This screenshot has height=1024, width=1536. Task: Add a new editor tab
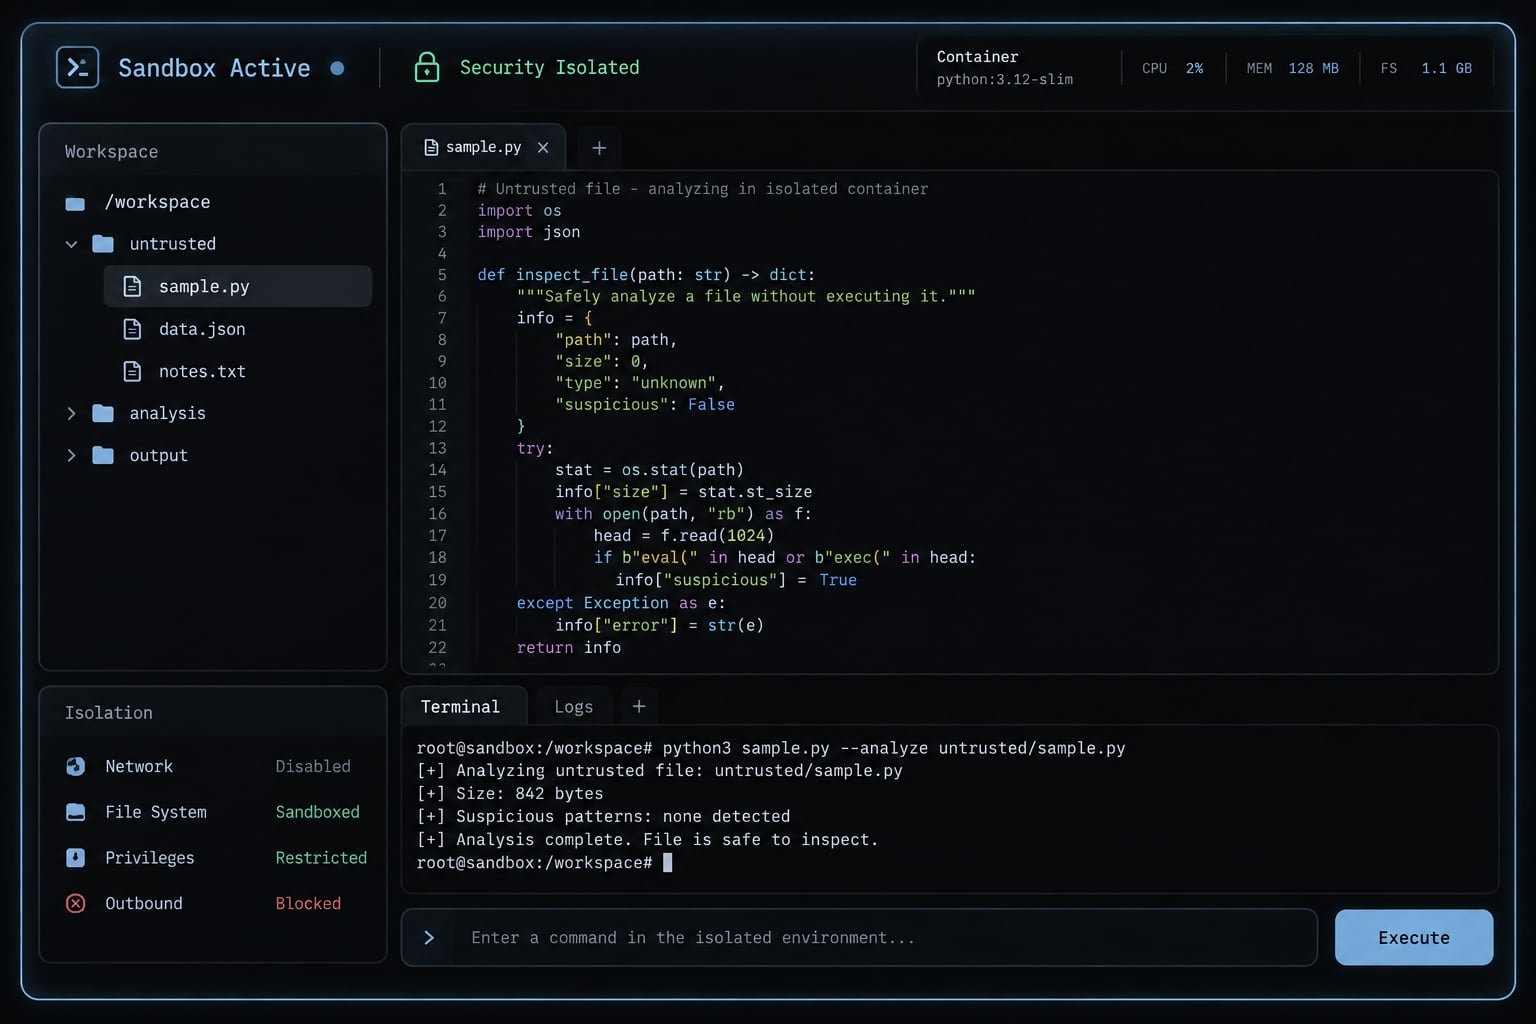click(599, 148)
